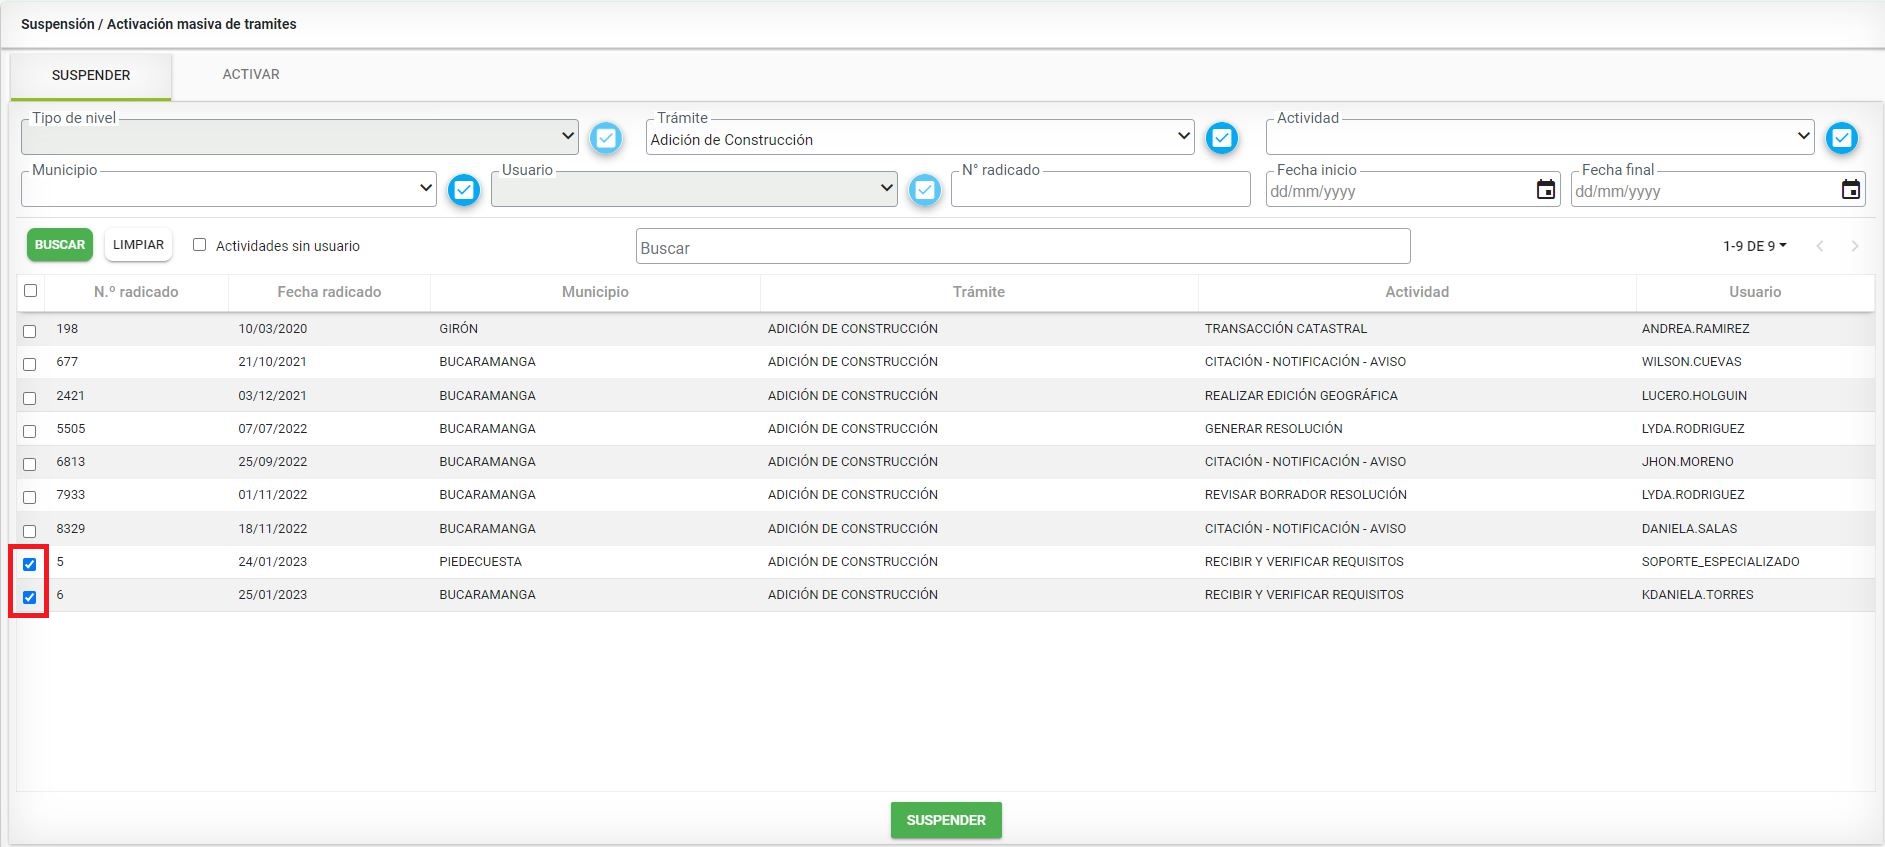Sort by Trámite column header

click(x=979, y=292)
